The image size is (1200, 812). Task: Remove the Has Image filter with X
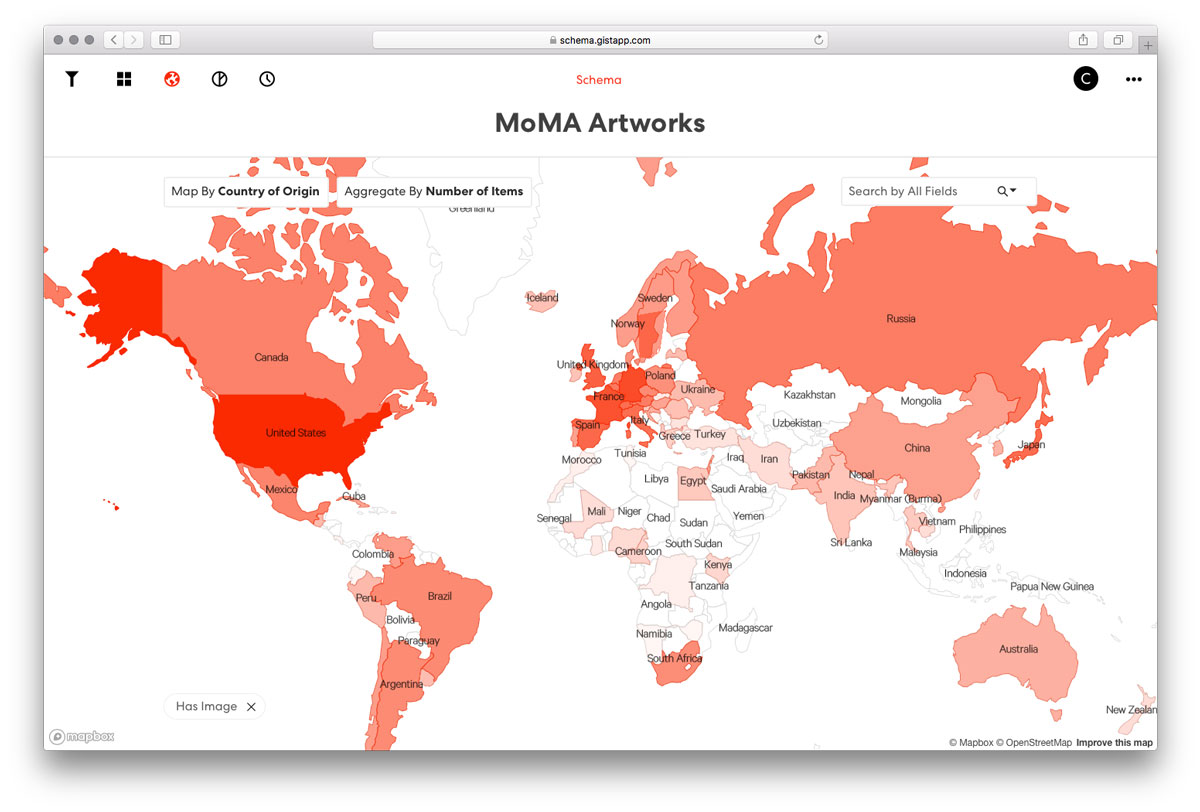point(251,707)
